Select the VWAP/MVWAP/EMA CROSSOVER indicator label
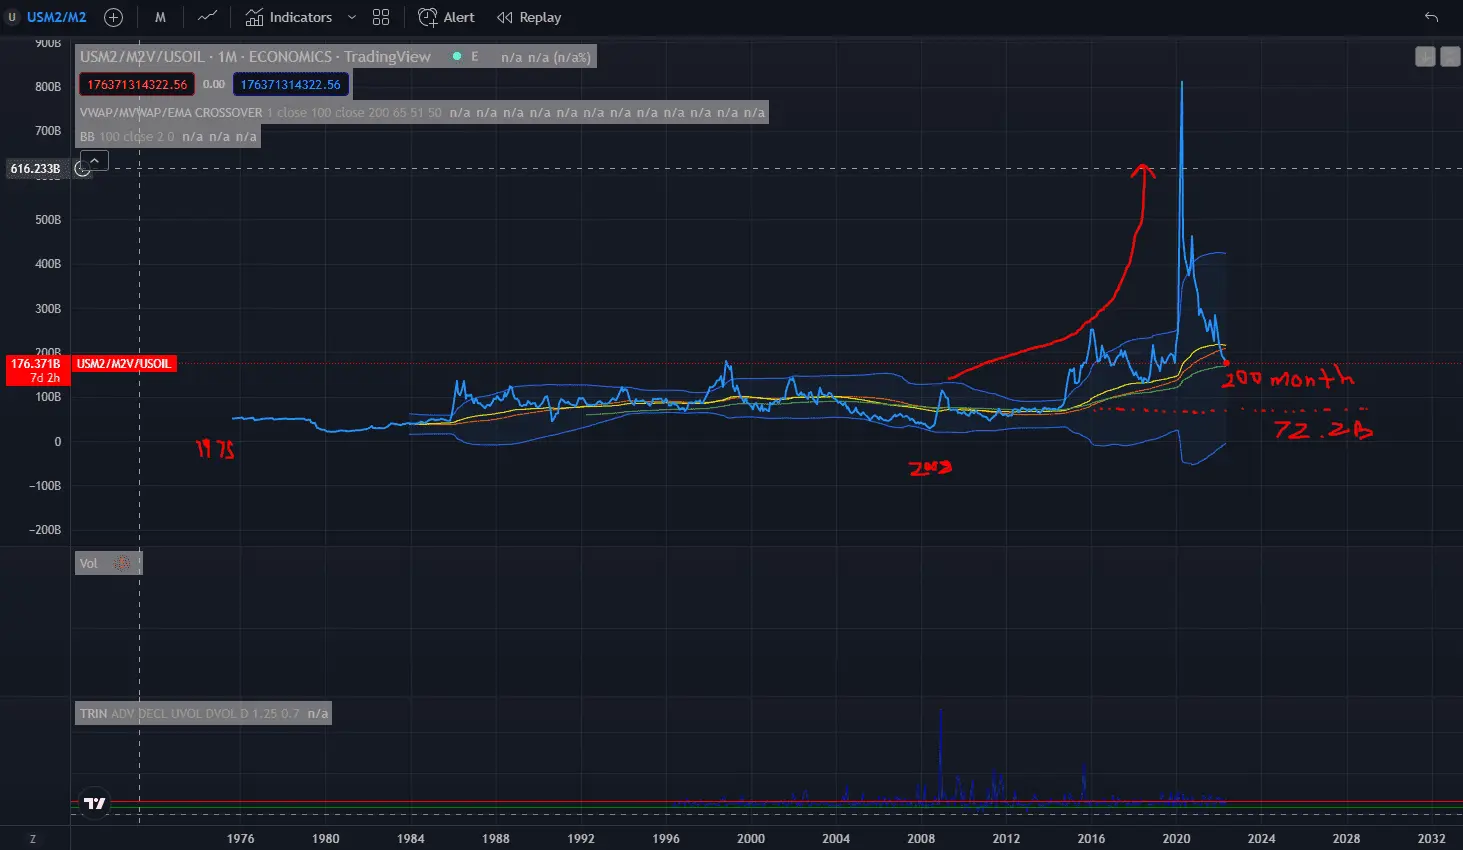1463x850 pixels. 171,113
